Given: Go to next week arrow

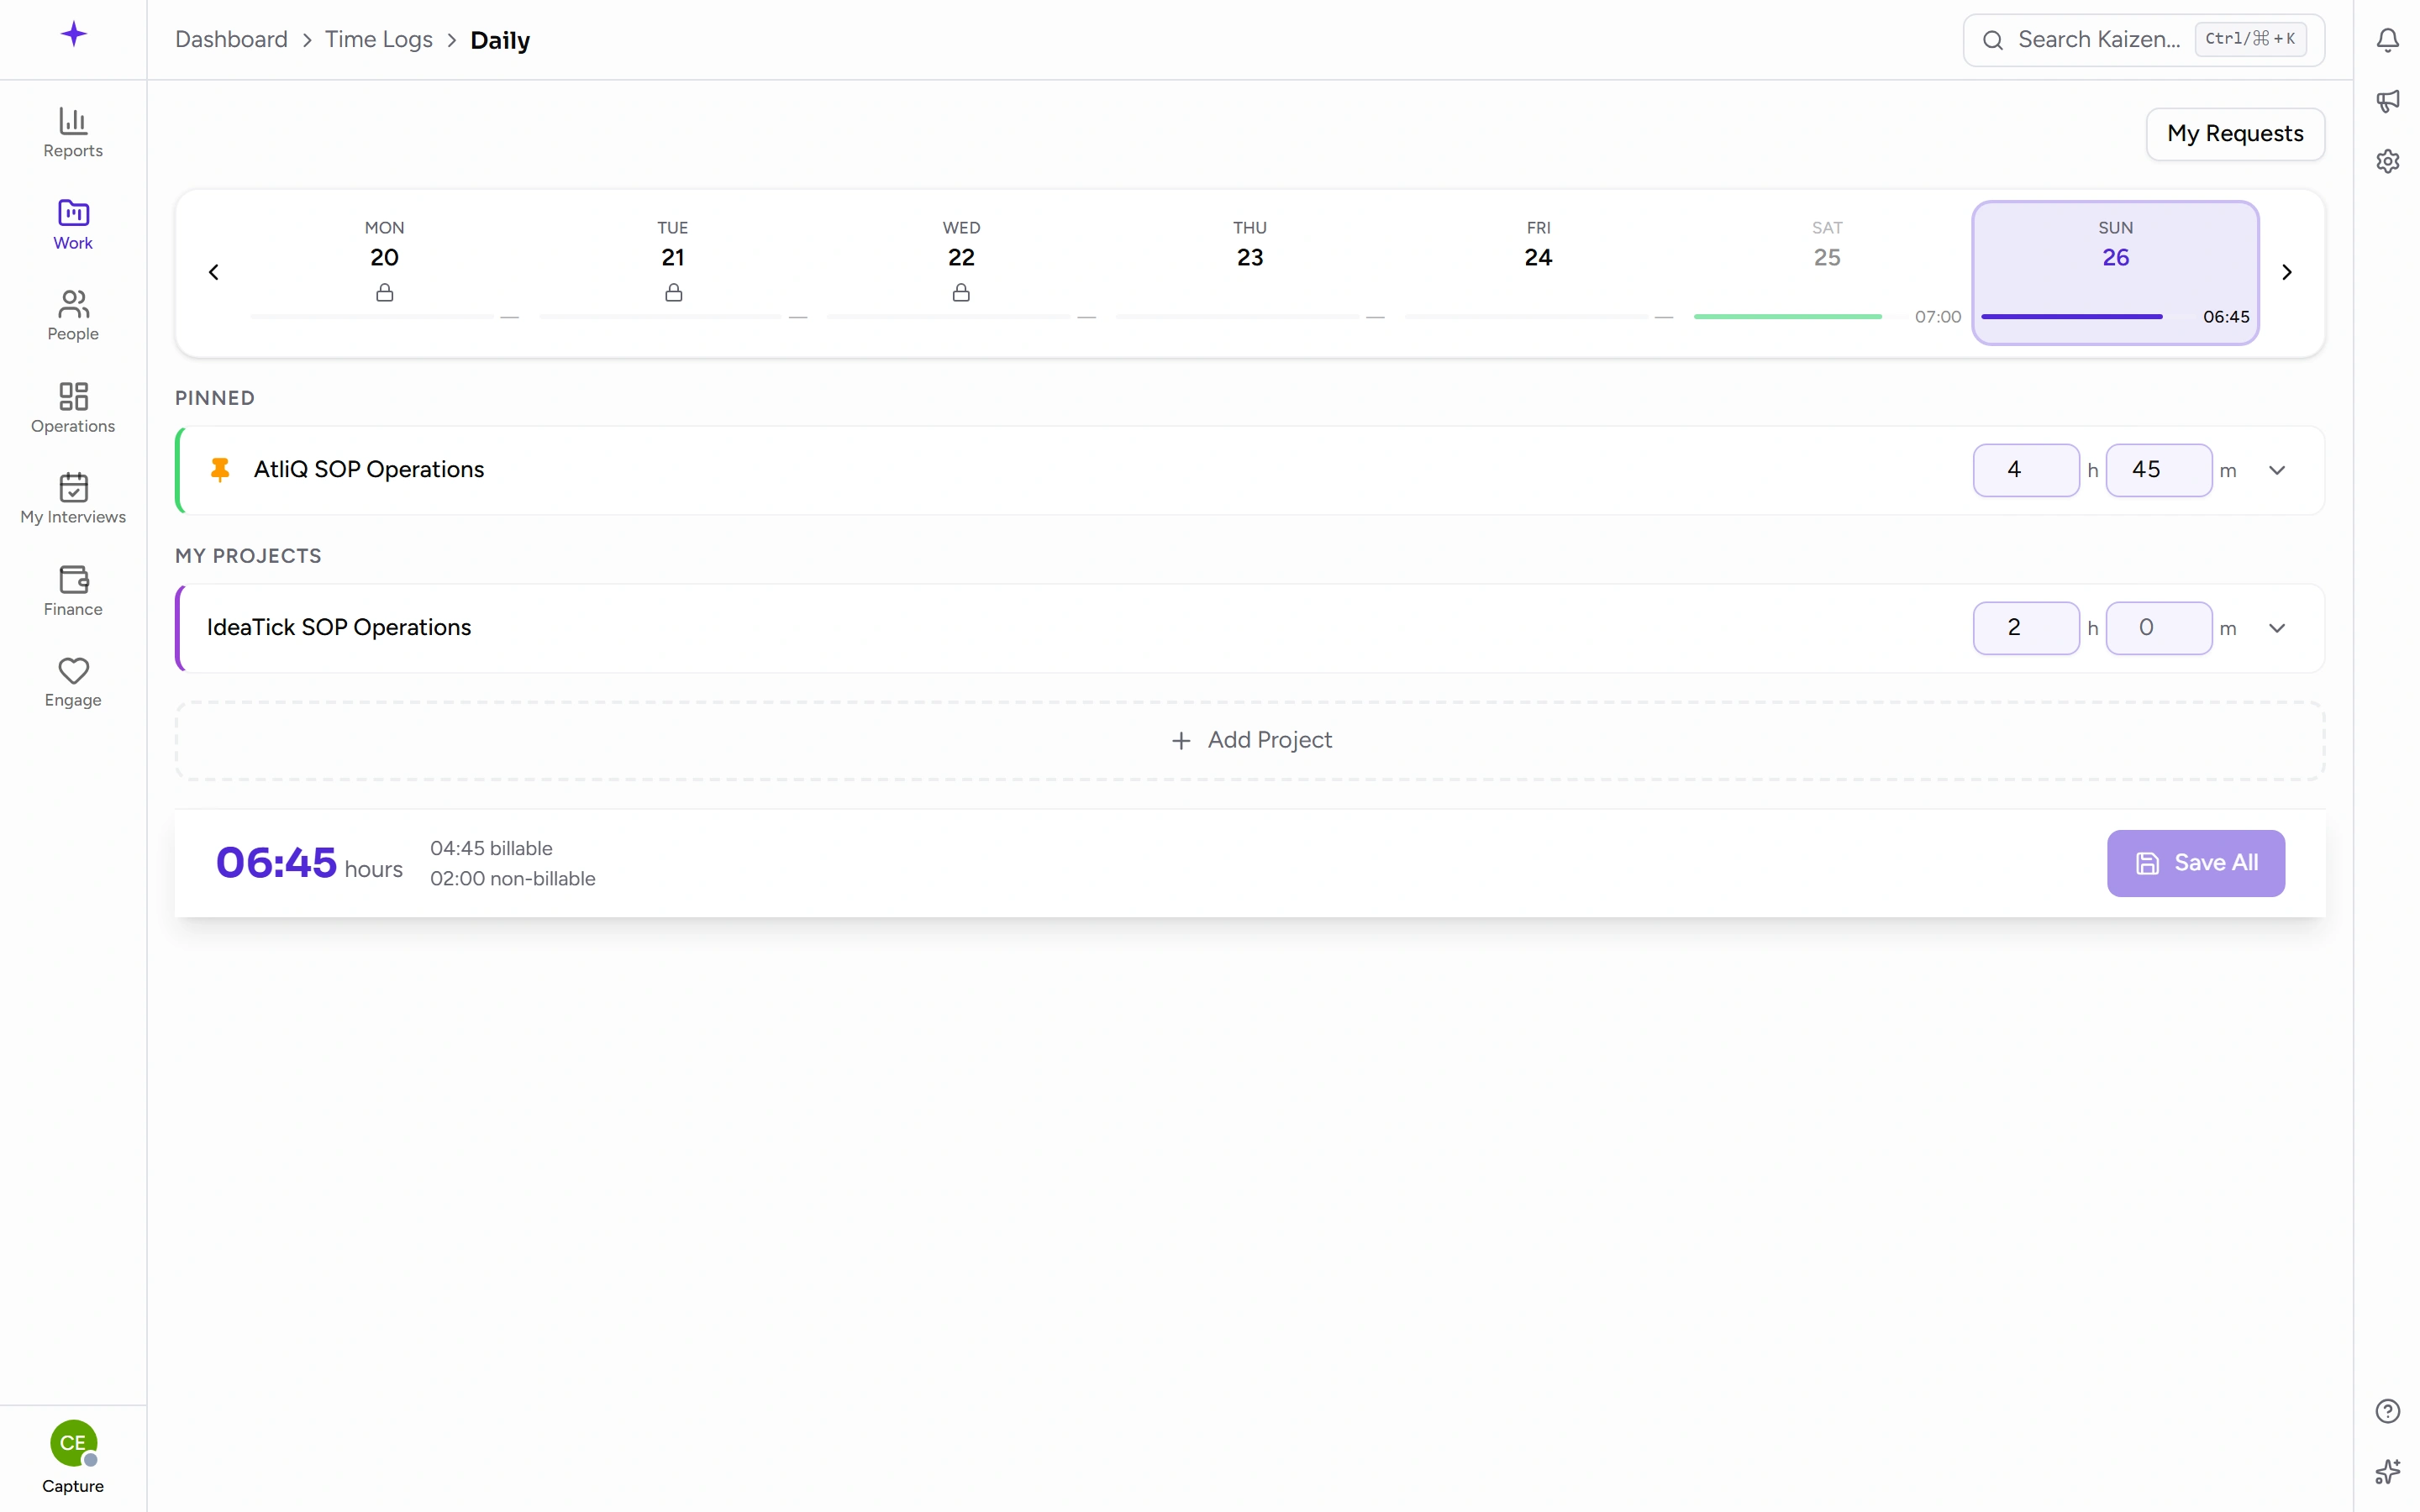Looking at the screenshot, I should coord(2286,272).
